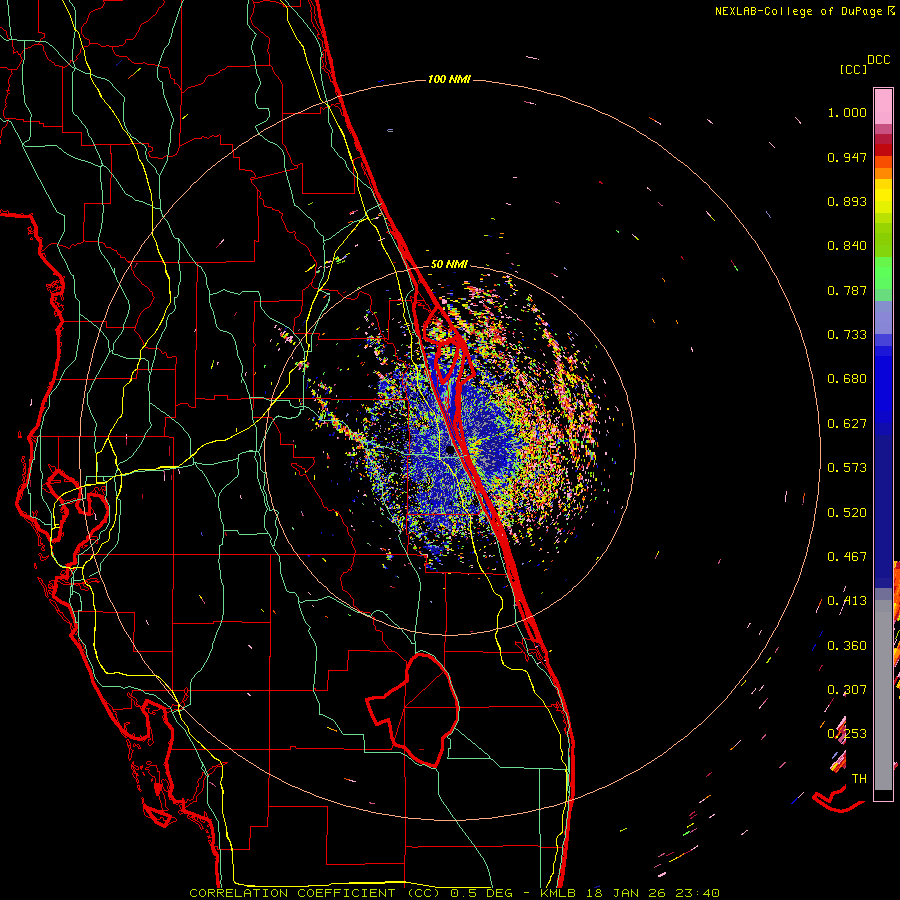
Task: Pick the dark navy swatch on the color bar
Action: pyautogui.click(x=883, y=511)
